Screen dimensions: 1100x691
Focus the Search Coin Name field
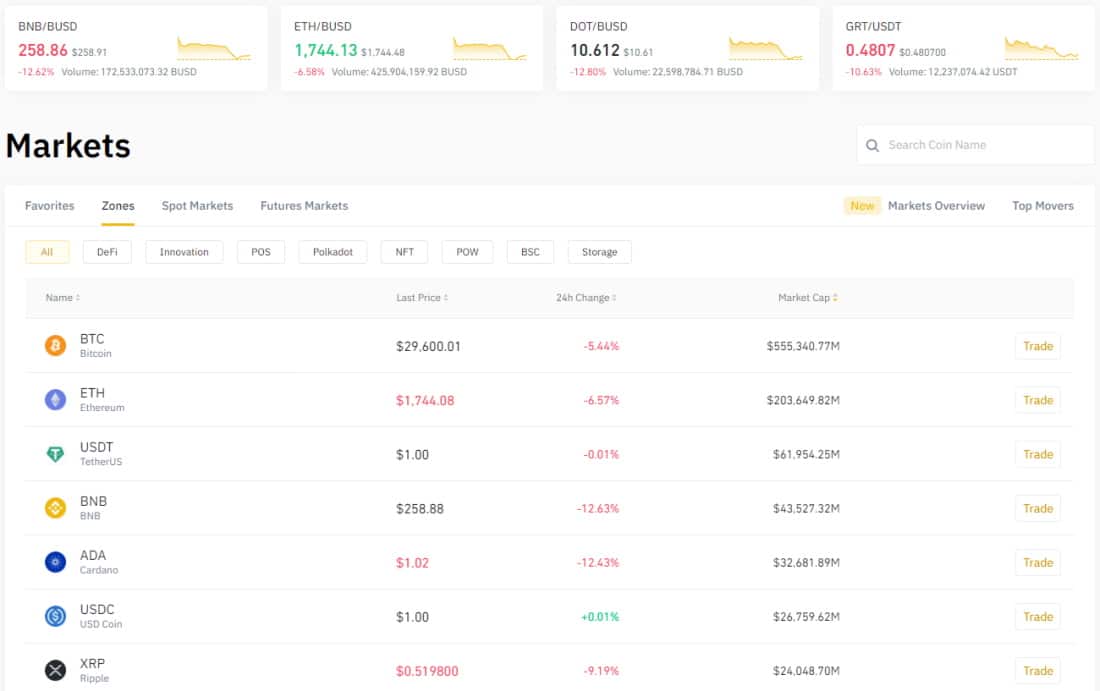point(975,145)
